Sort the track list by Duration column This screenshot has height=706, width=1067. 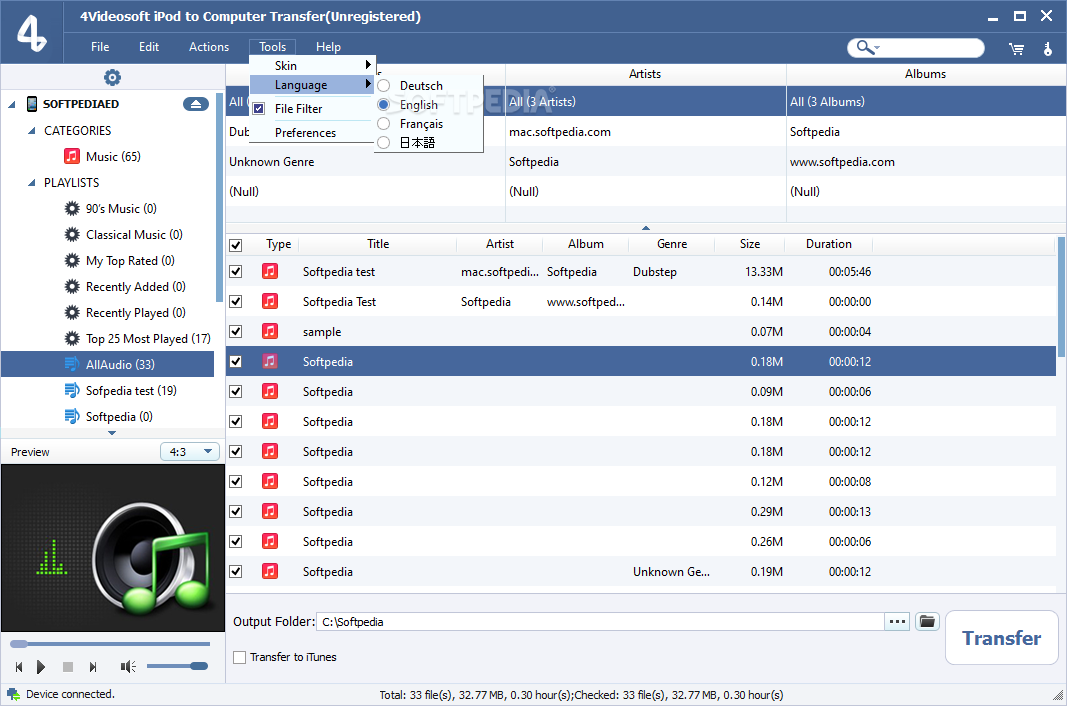pos(828,244)
